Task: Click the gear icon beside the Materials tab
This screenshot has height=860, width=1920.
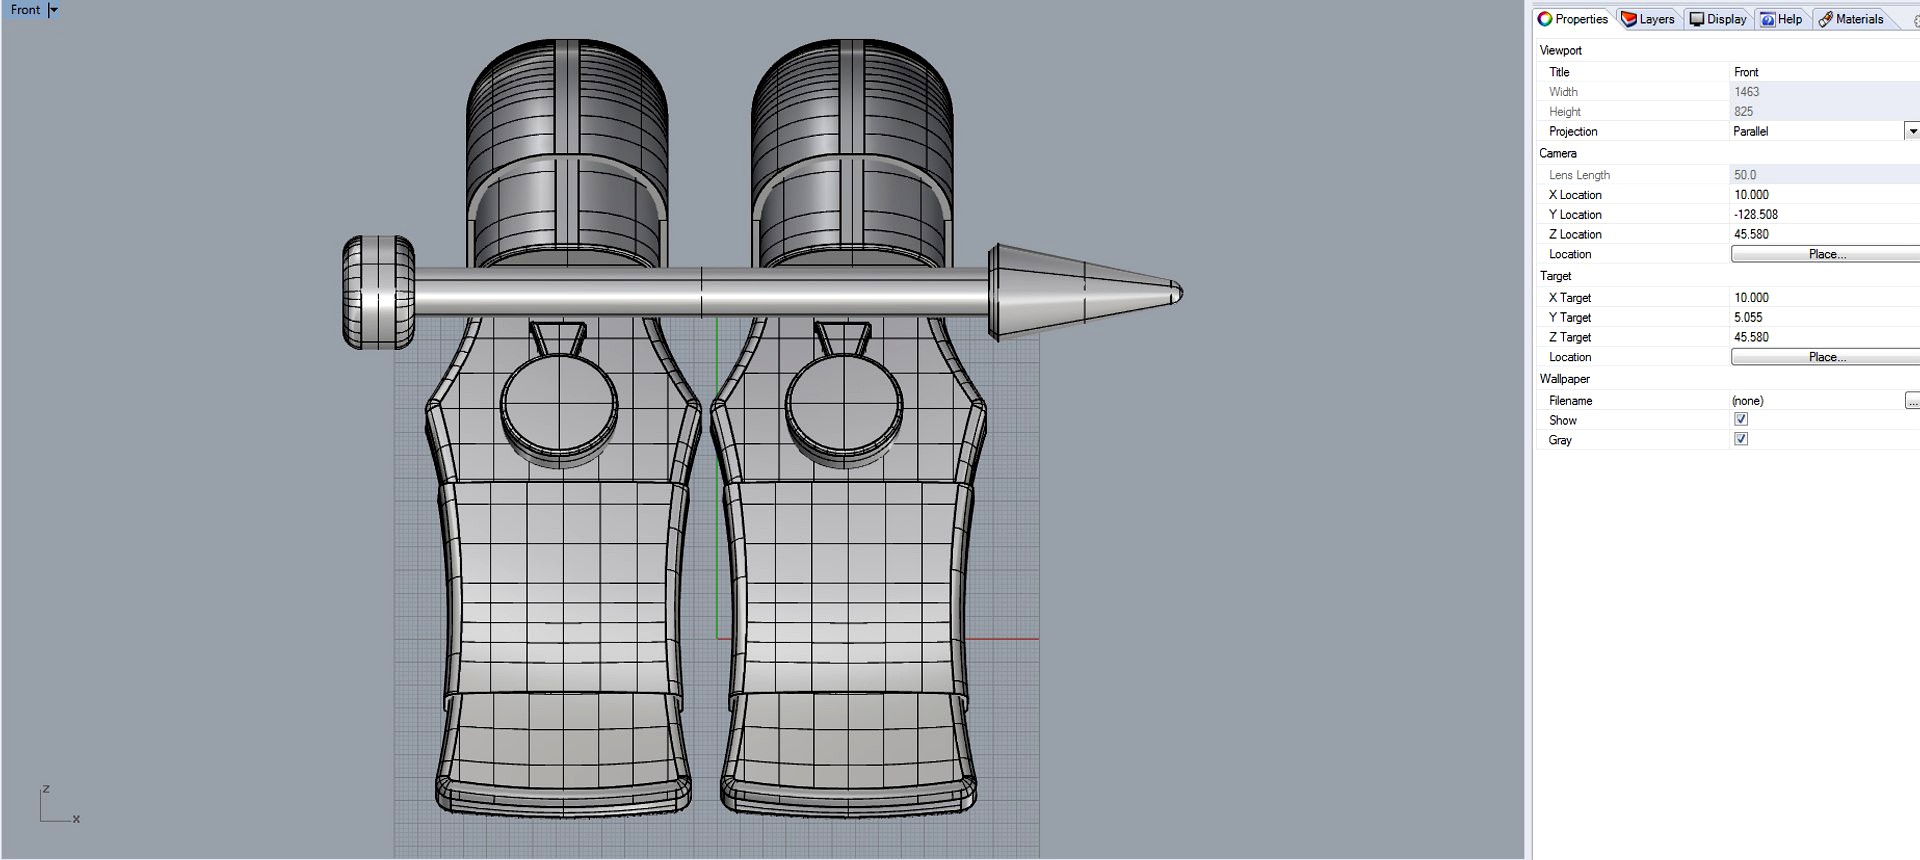Action: pos(1915,20)
